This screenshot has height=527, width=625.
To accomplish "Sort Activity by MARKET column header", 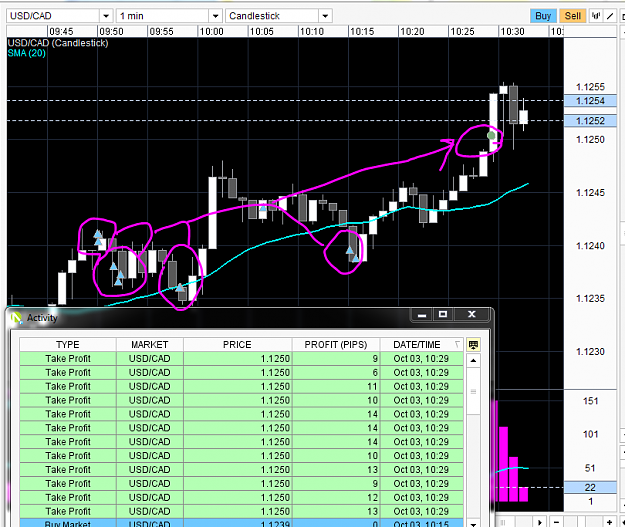I will 149,345.
